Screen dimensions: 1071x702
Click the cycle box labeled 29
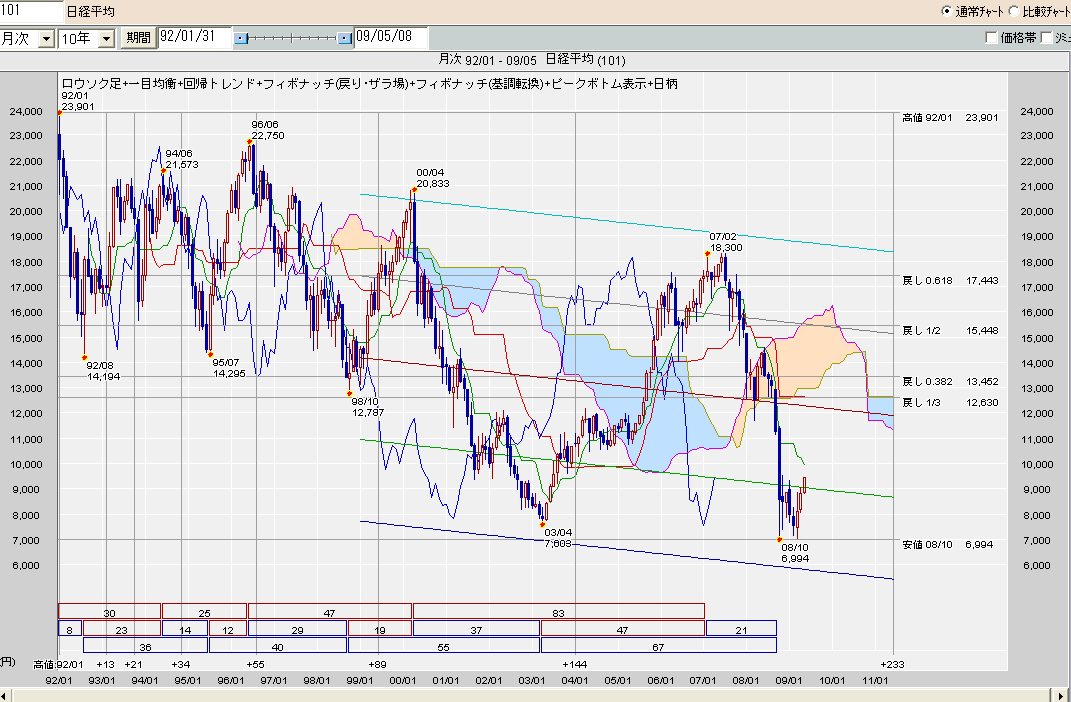[x=297, y=628]
